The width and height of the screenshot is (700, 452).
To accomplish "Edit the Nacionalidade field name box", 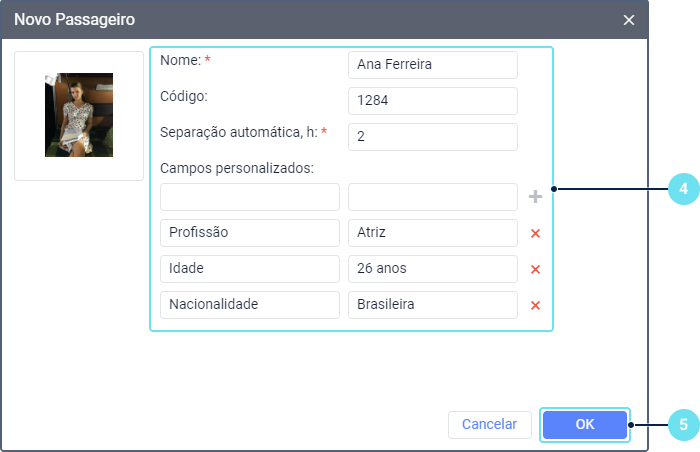I will (250, 305).
